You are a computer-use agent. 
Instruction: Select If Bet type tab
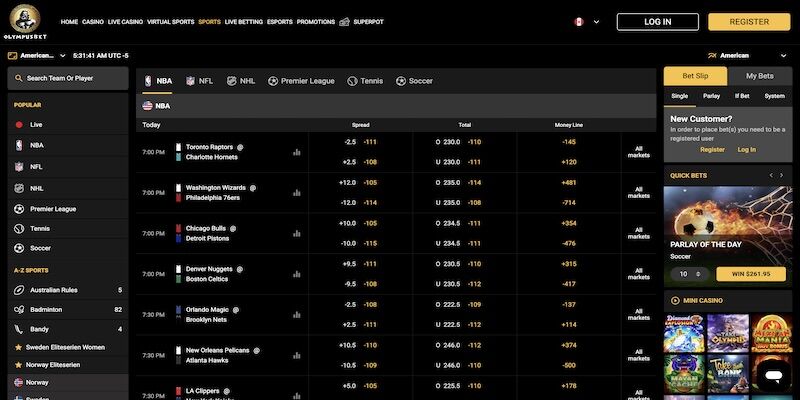(x=742, y=96)
